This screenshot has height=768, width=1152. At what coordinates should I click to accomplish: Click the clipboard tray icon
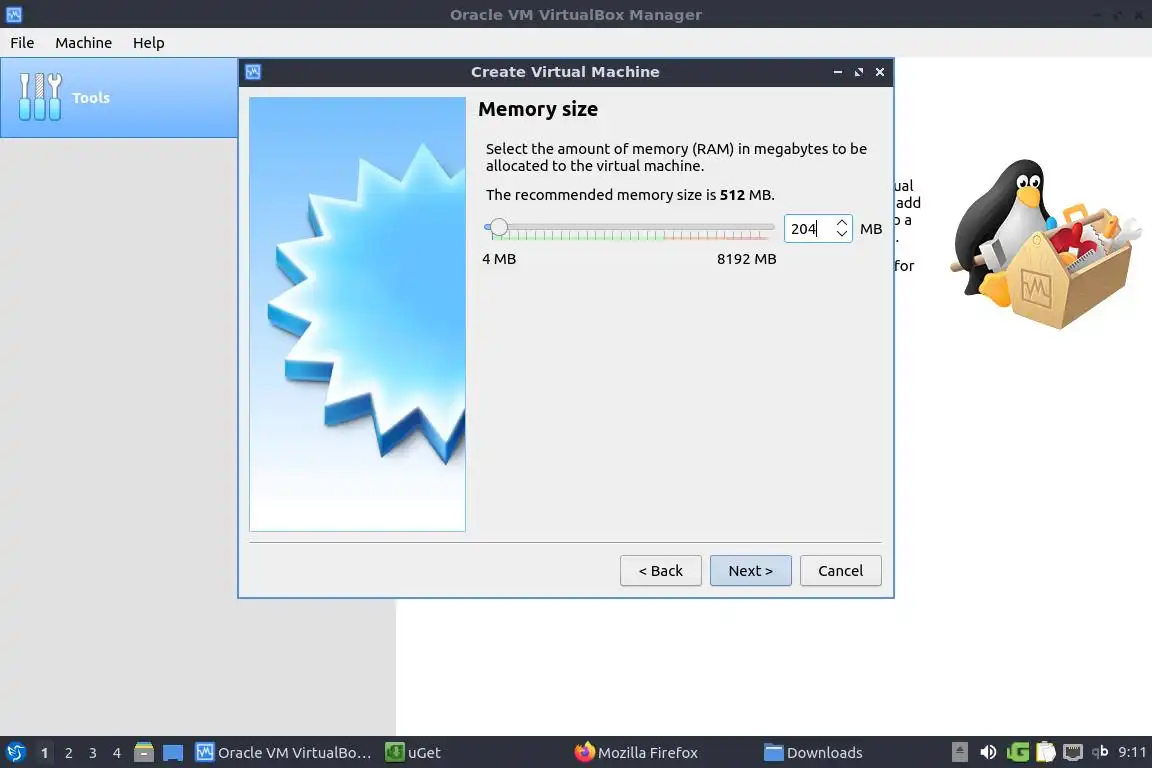pos(1045,753)
